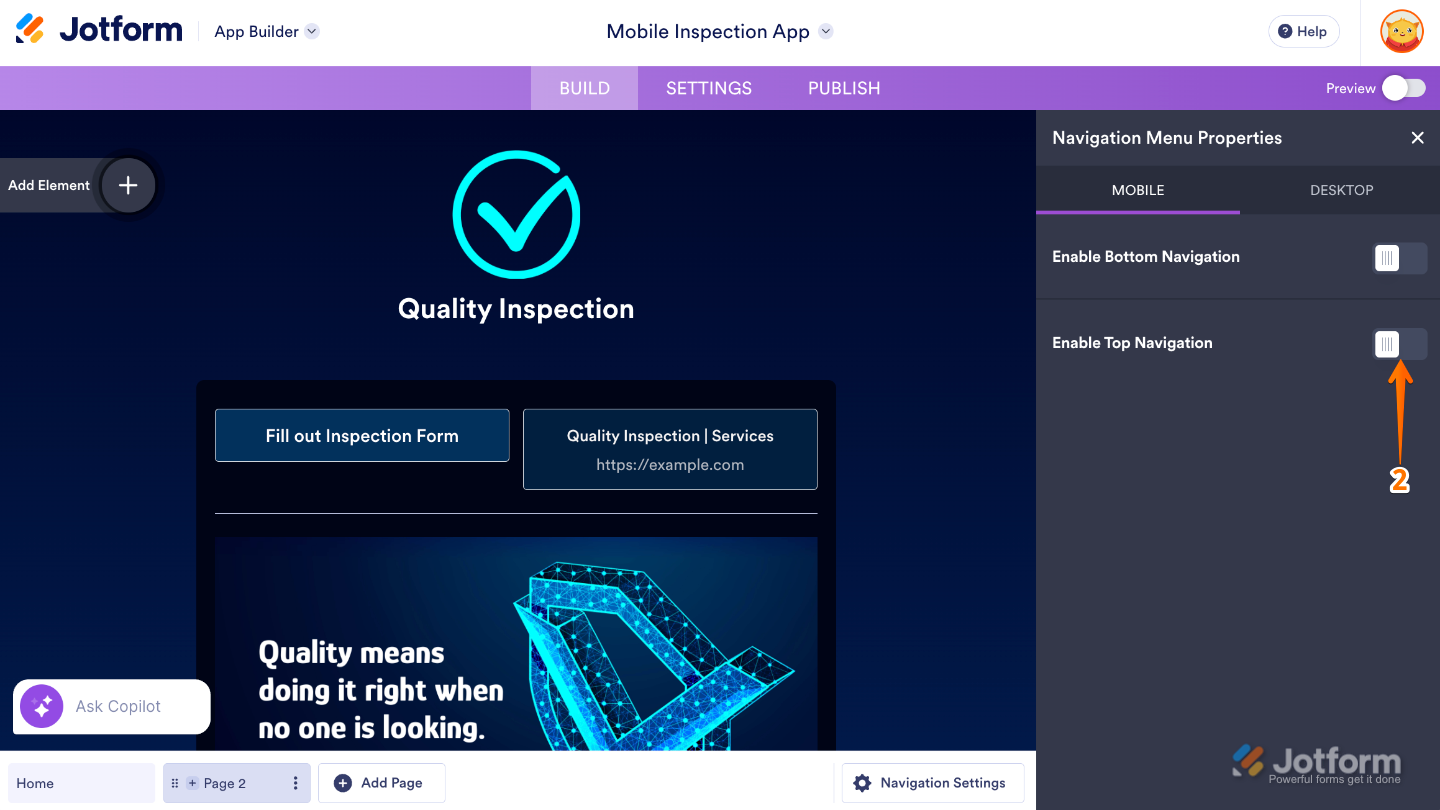Open Page 2 three-dot options menu
Screen dimensions: 1440x810
(x=295, y=783)
